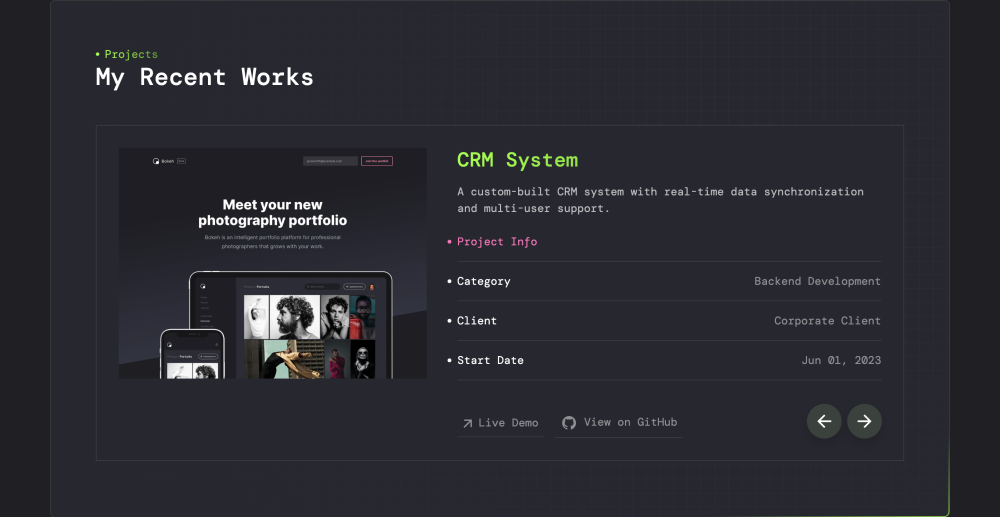
Task: Advance to the next project with right arrow
Action: (x=864, y=421)
